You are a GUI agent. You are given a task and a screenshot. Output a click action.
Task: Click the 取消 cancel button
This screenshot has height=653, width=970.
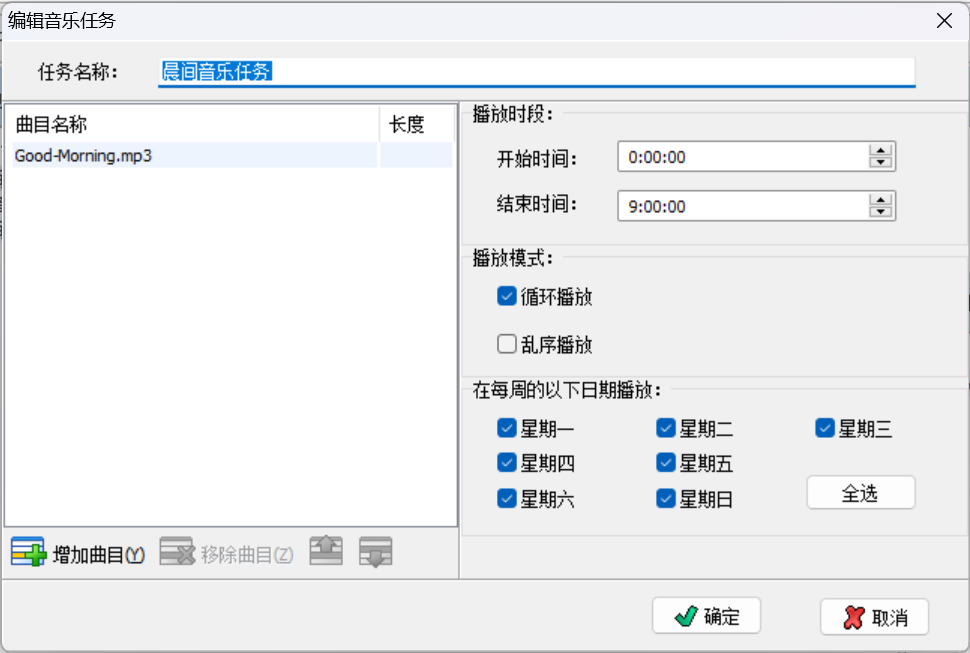tap(875, 616)
